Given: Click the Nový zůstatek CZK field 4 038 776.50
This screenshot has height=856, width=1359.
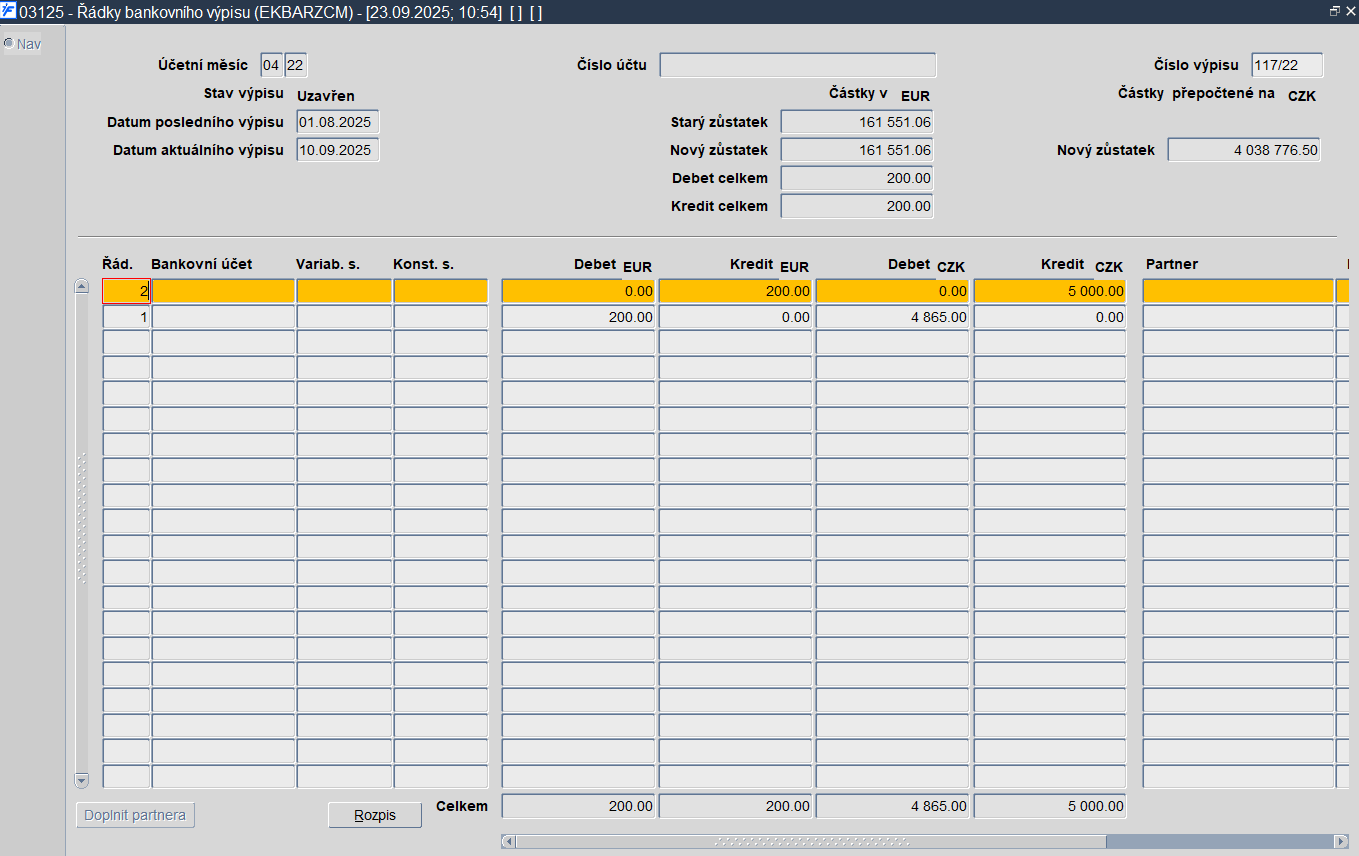Looking at the screenshot, I should click(1244, 150).
